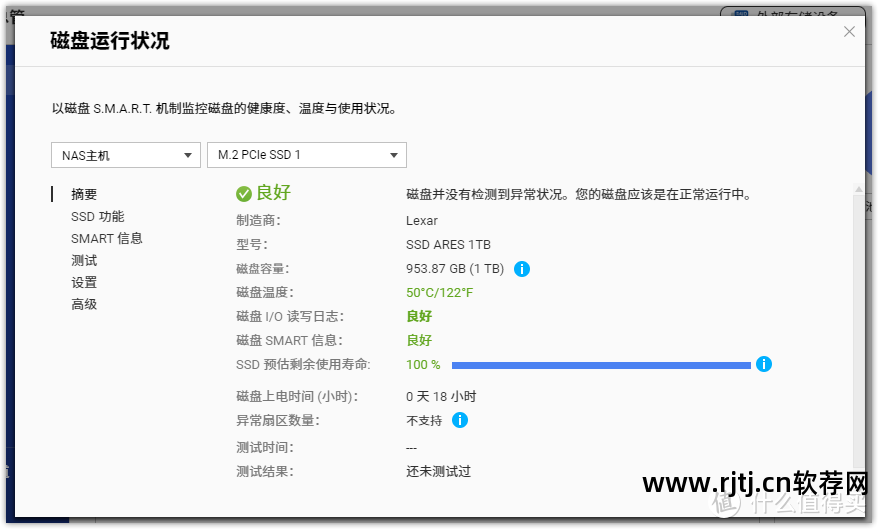Close the 磁盘运行状况 dialog
The width and height of the screenshot is (878, 529).
coord(849,32)
